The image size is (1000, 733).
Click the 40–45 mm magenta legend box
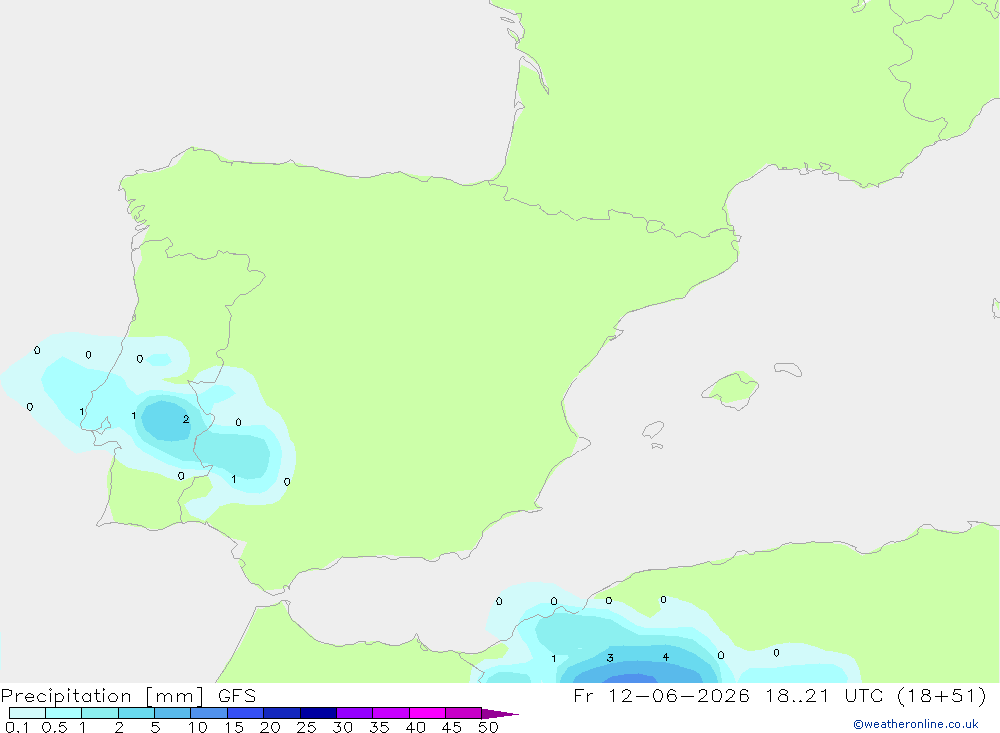coord(427,713)
